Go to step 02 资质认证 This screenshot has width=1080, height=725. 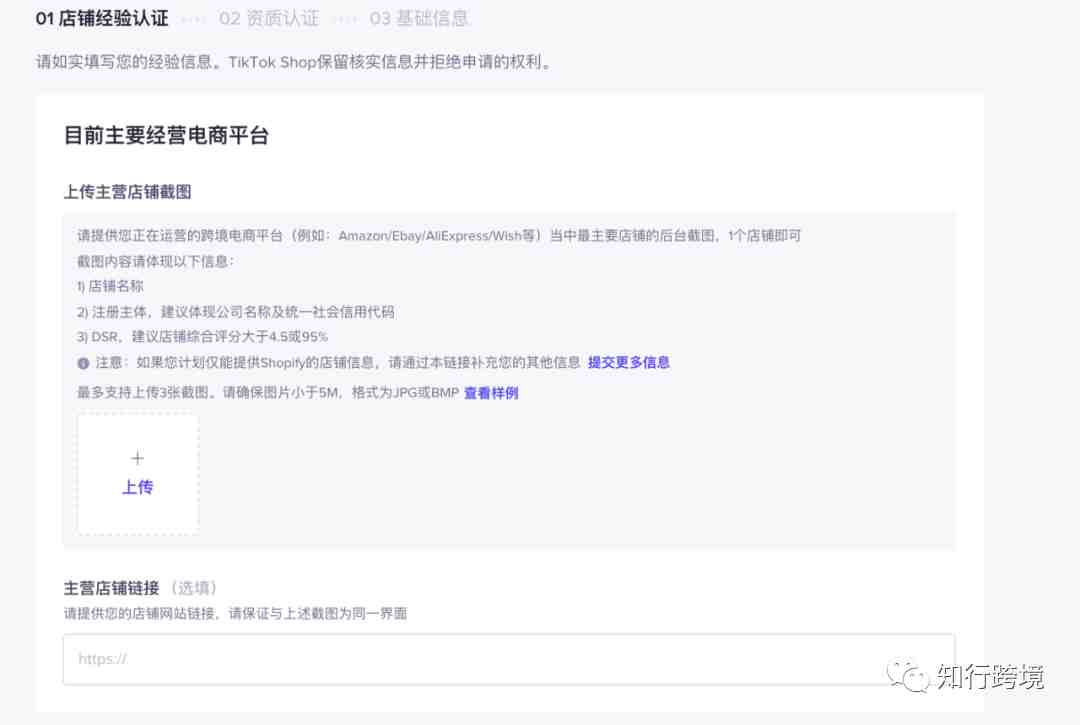click(x=269, y=19)
